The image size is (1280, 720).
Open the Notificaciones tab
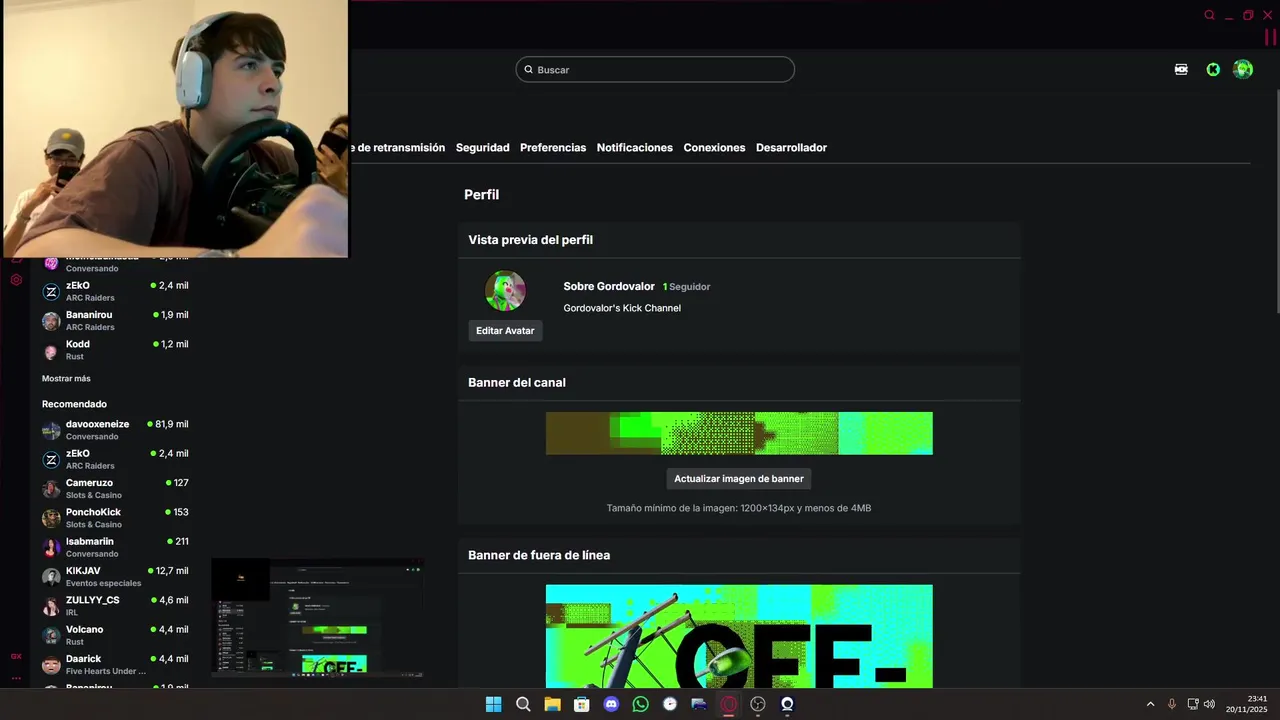(635, 147)
